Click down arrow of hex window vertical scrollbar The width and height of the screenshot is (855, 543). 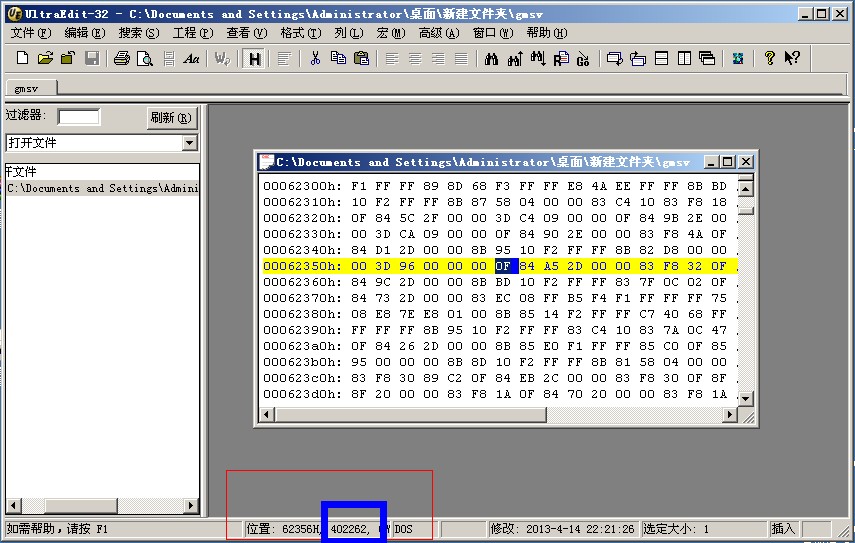click(745, 399)
